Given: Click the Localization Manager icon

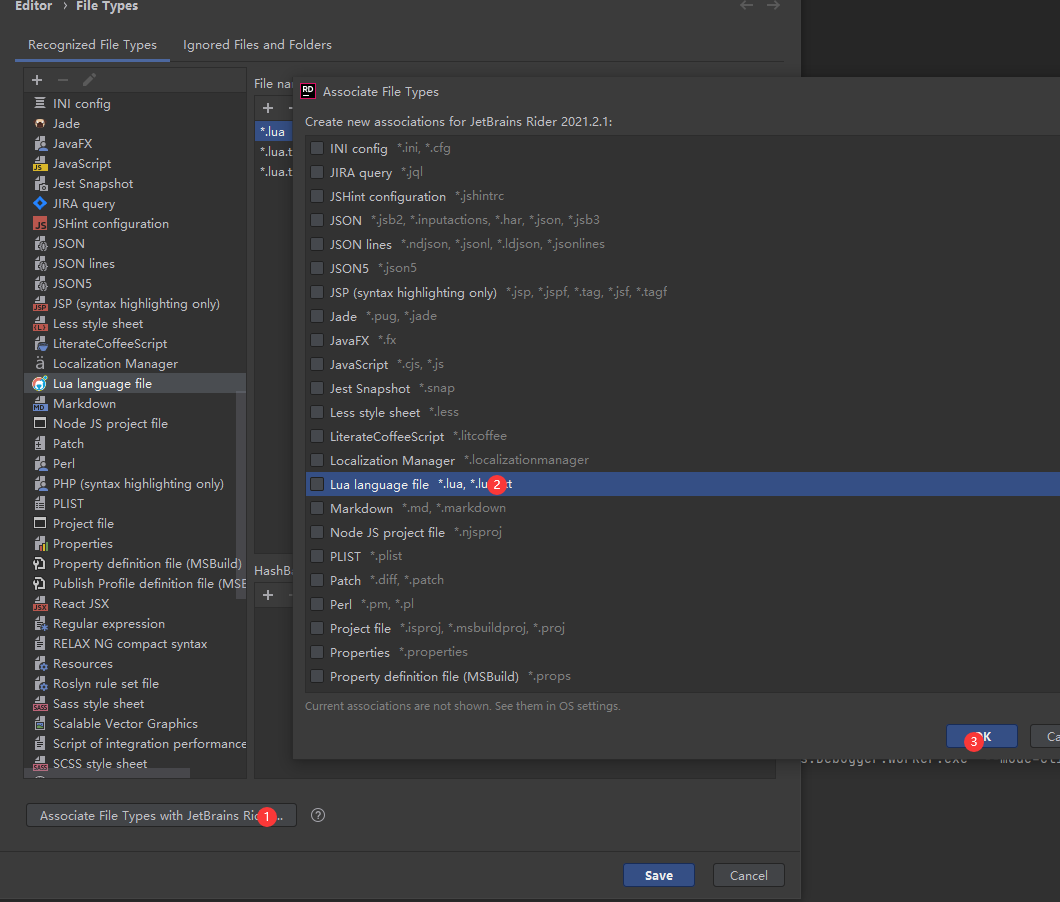Looking at the screenshot, I should tap(40, 363).
